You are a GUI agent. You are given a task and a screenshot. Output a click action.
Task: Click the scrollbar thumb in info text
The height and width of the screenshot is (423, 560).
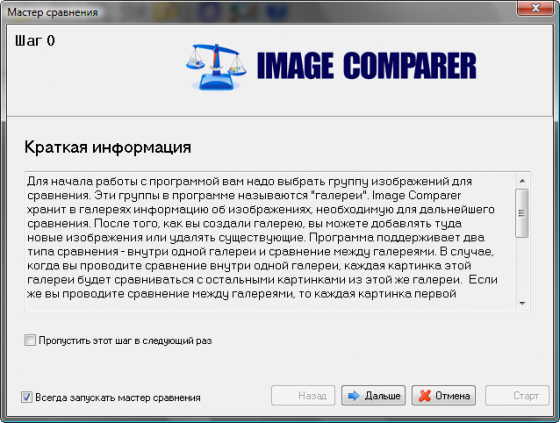pyautogui.click(x=522, y=213)
